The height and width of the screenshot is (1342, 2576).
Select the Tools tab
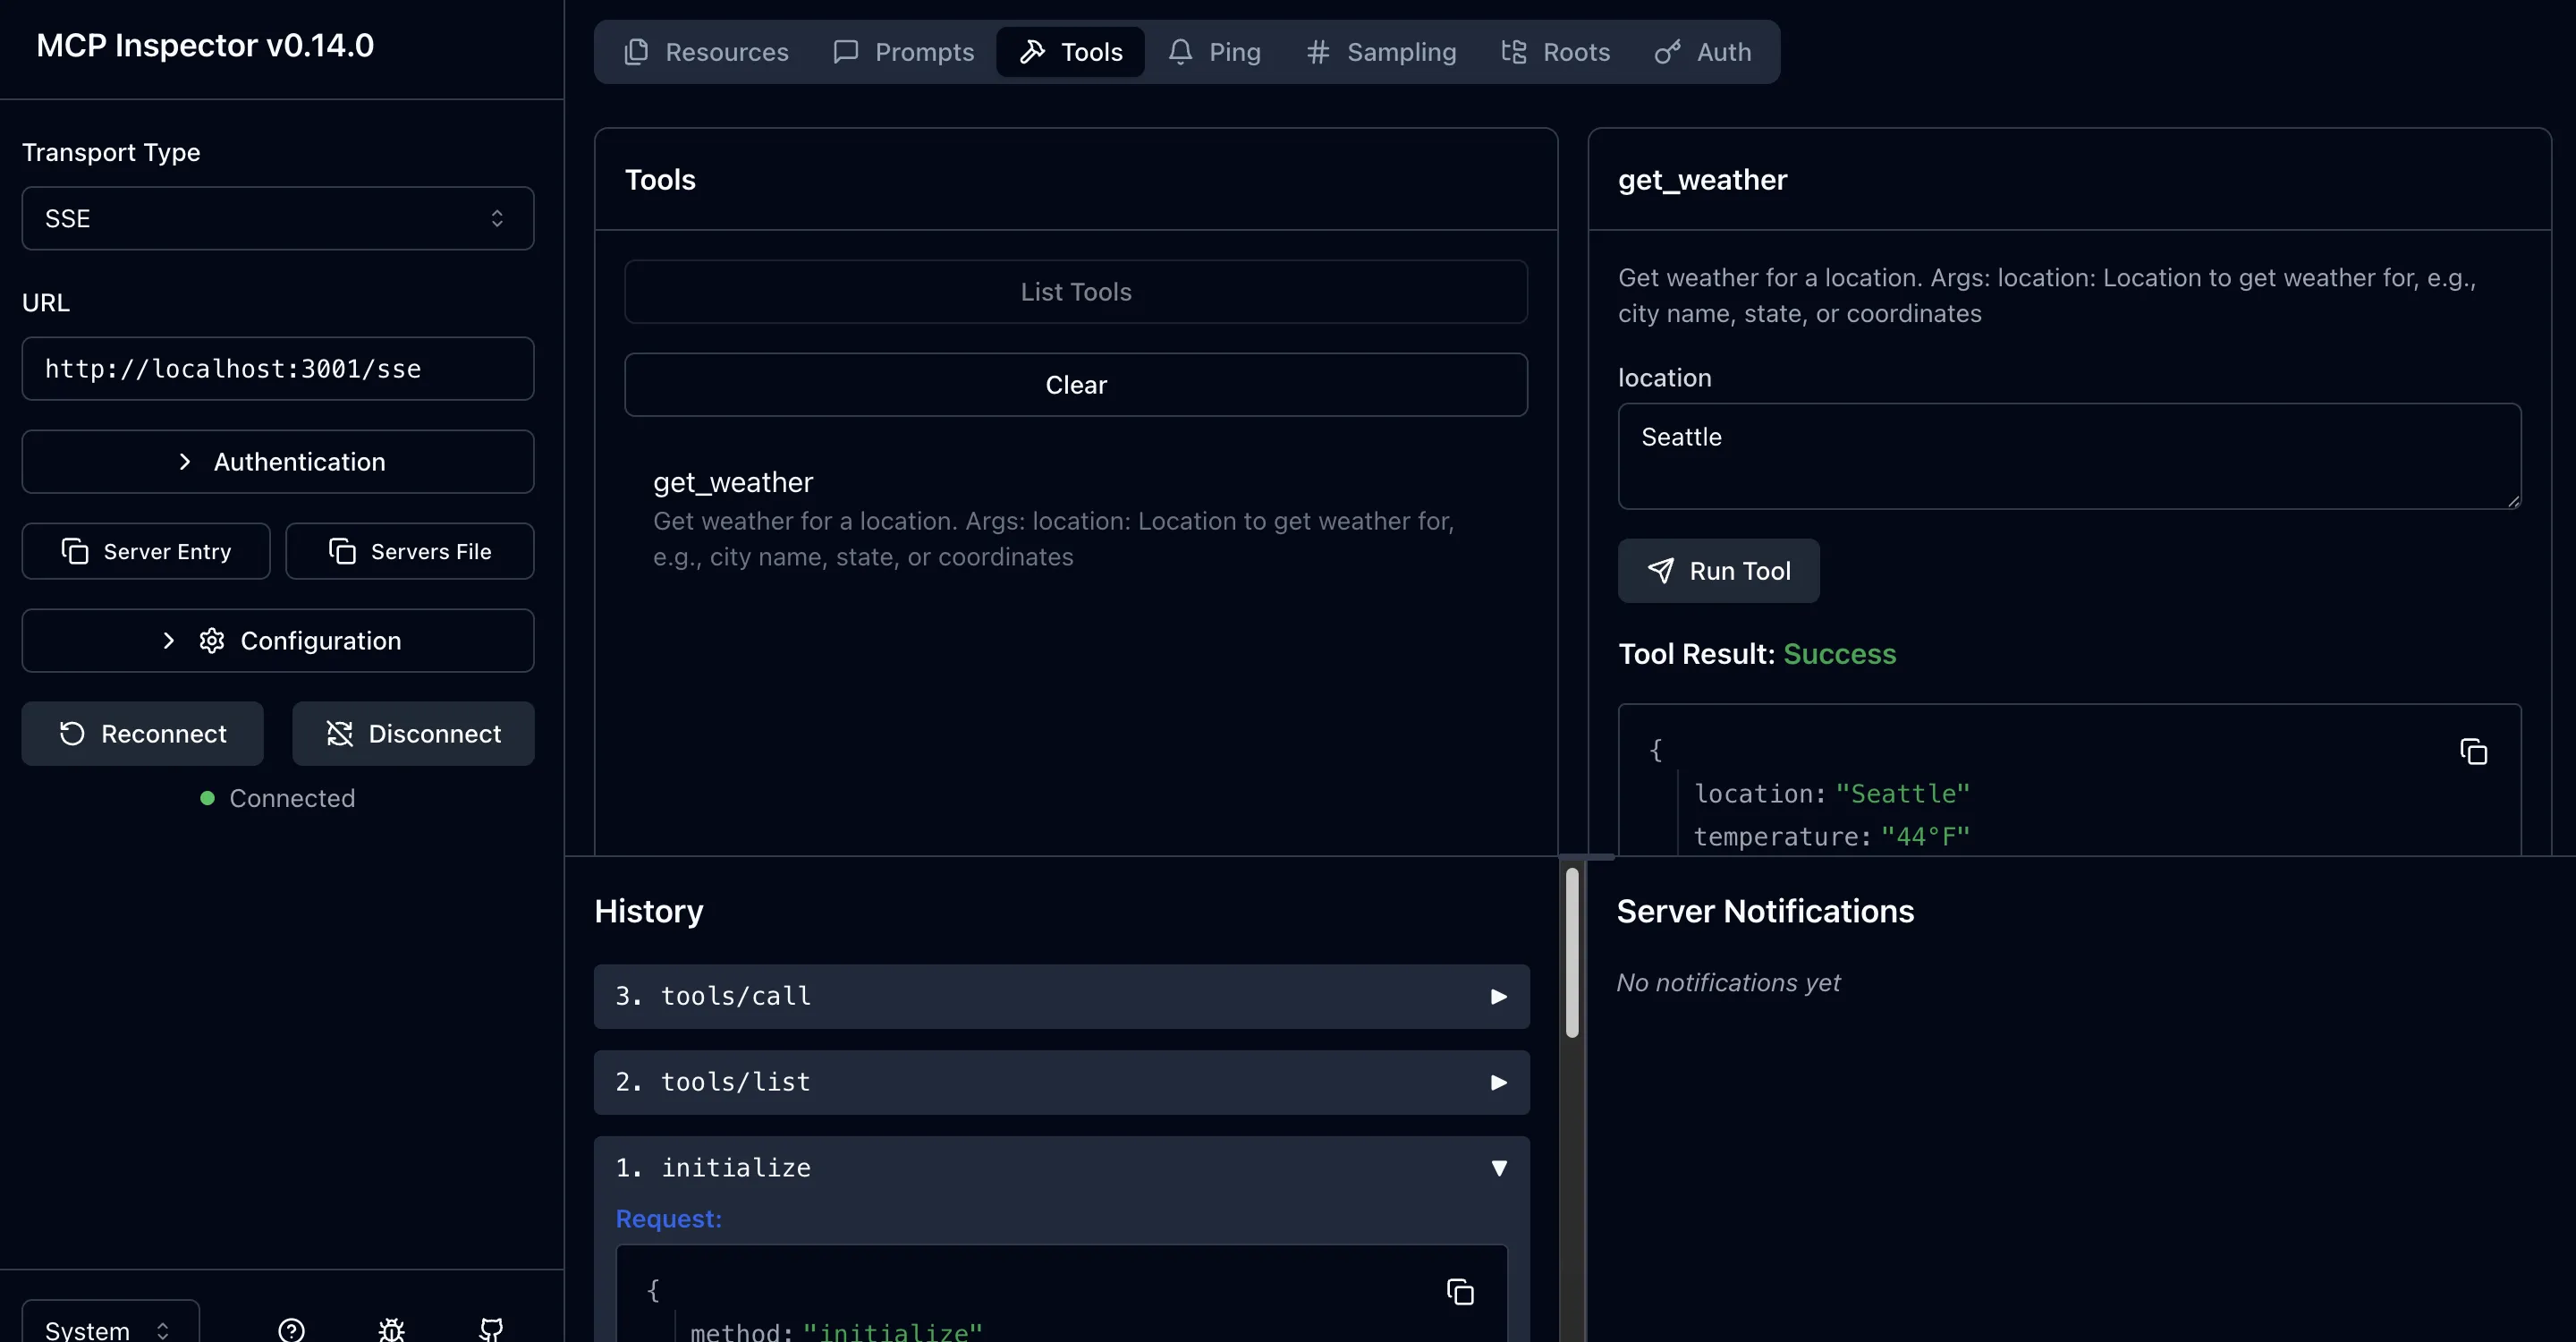1070,52
